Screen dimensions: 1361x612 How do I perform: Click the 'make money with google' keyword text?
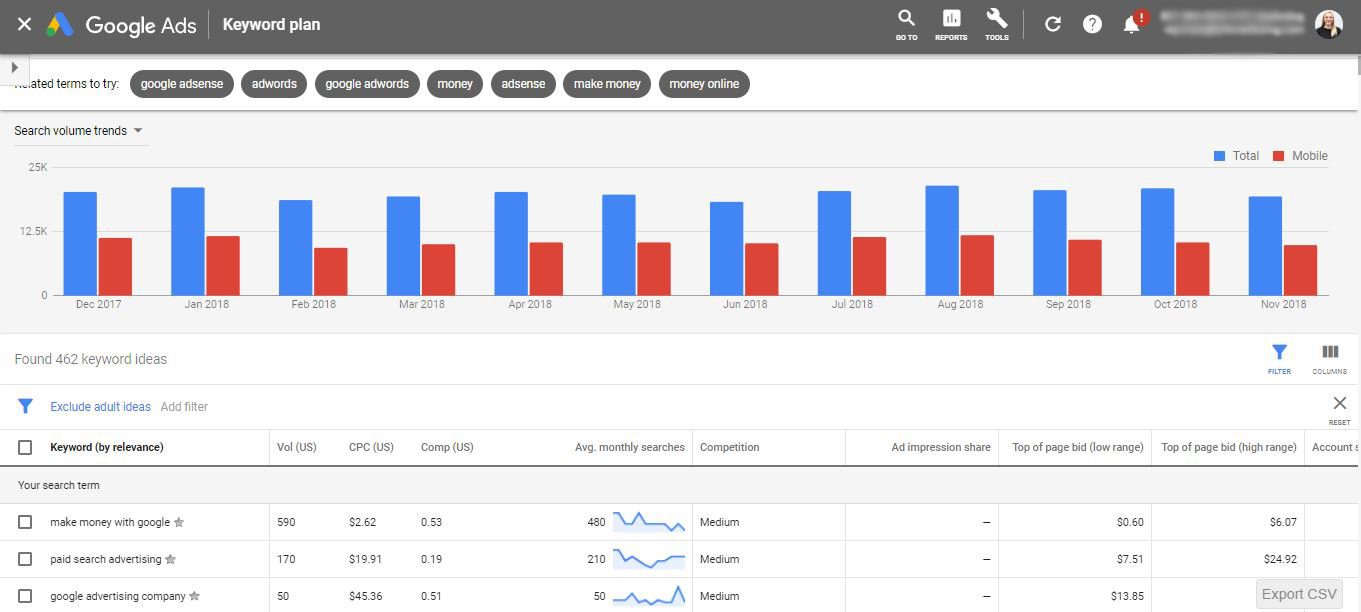point(110,522)
